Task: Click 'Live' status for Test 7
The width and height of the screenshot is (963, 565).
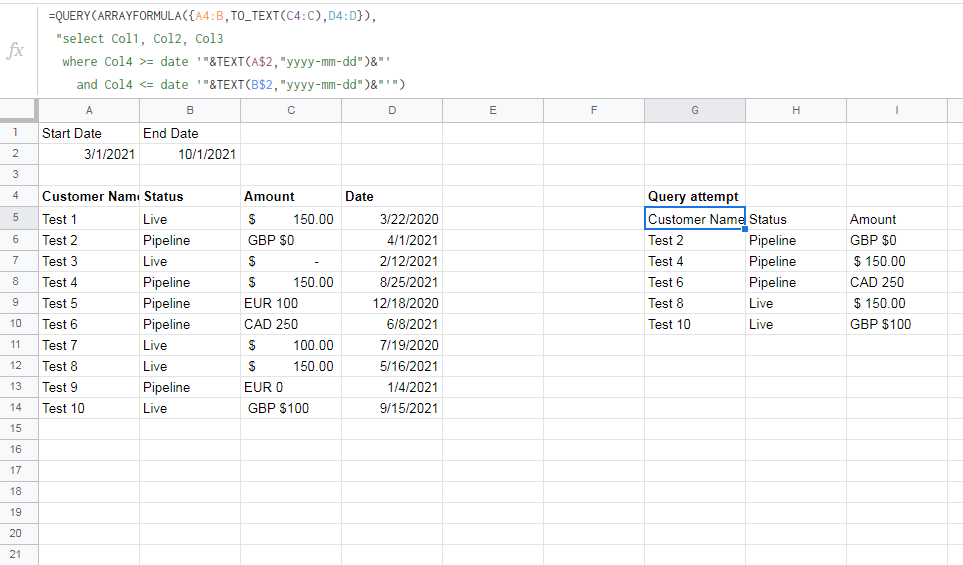Action: point(190,345)
